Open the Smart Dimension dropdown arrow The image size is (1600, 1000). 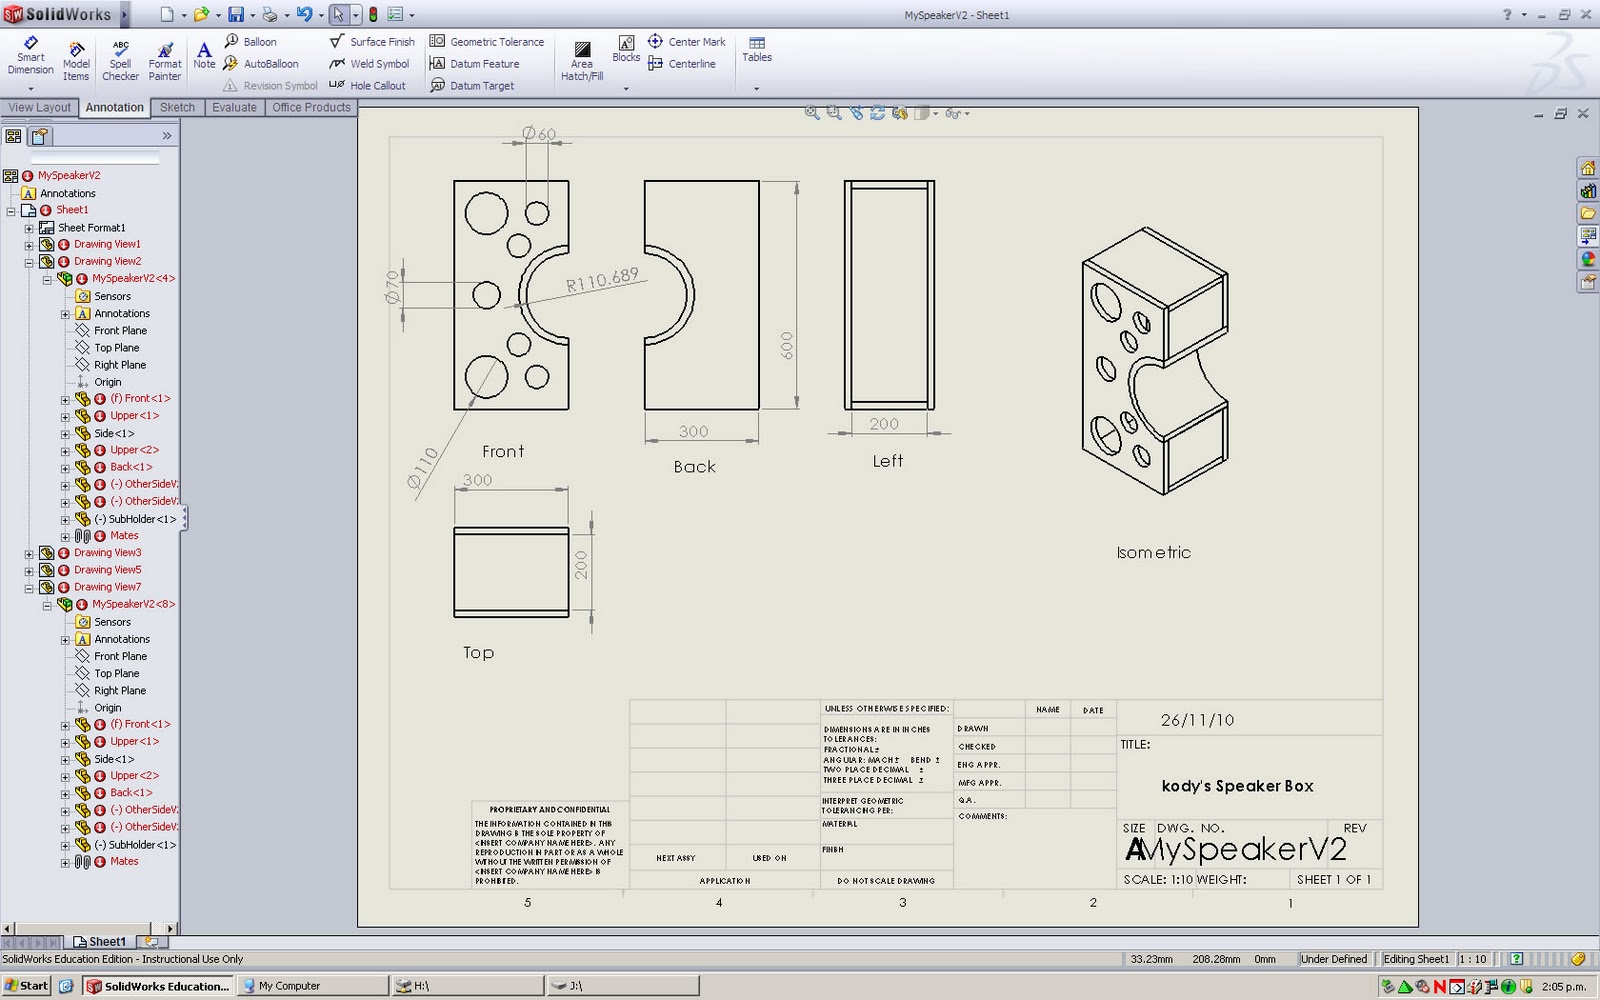(x=30, y=88)
